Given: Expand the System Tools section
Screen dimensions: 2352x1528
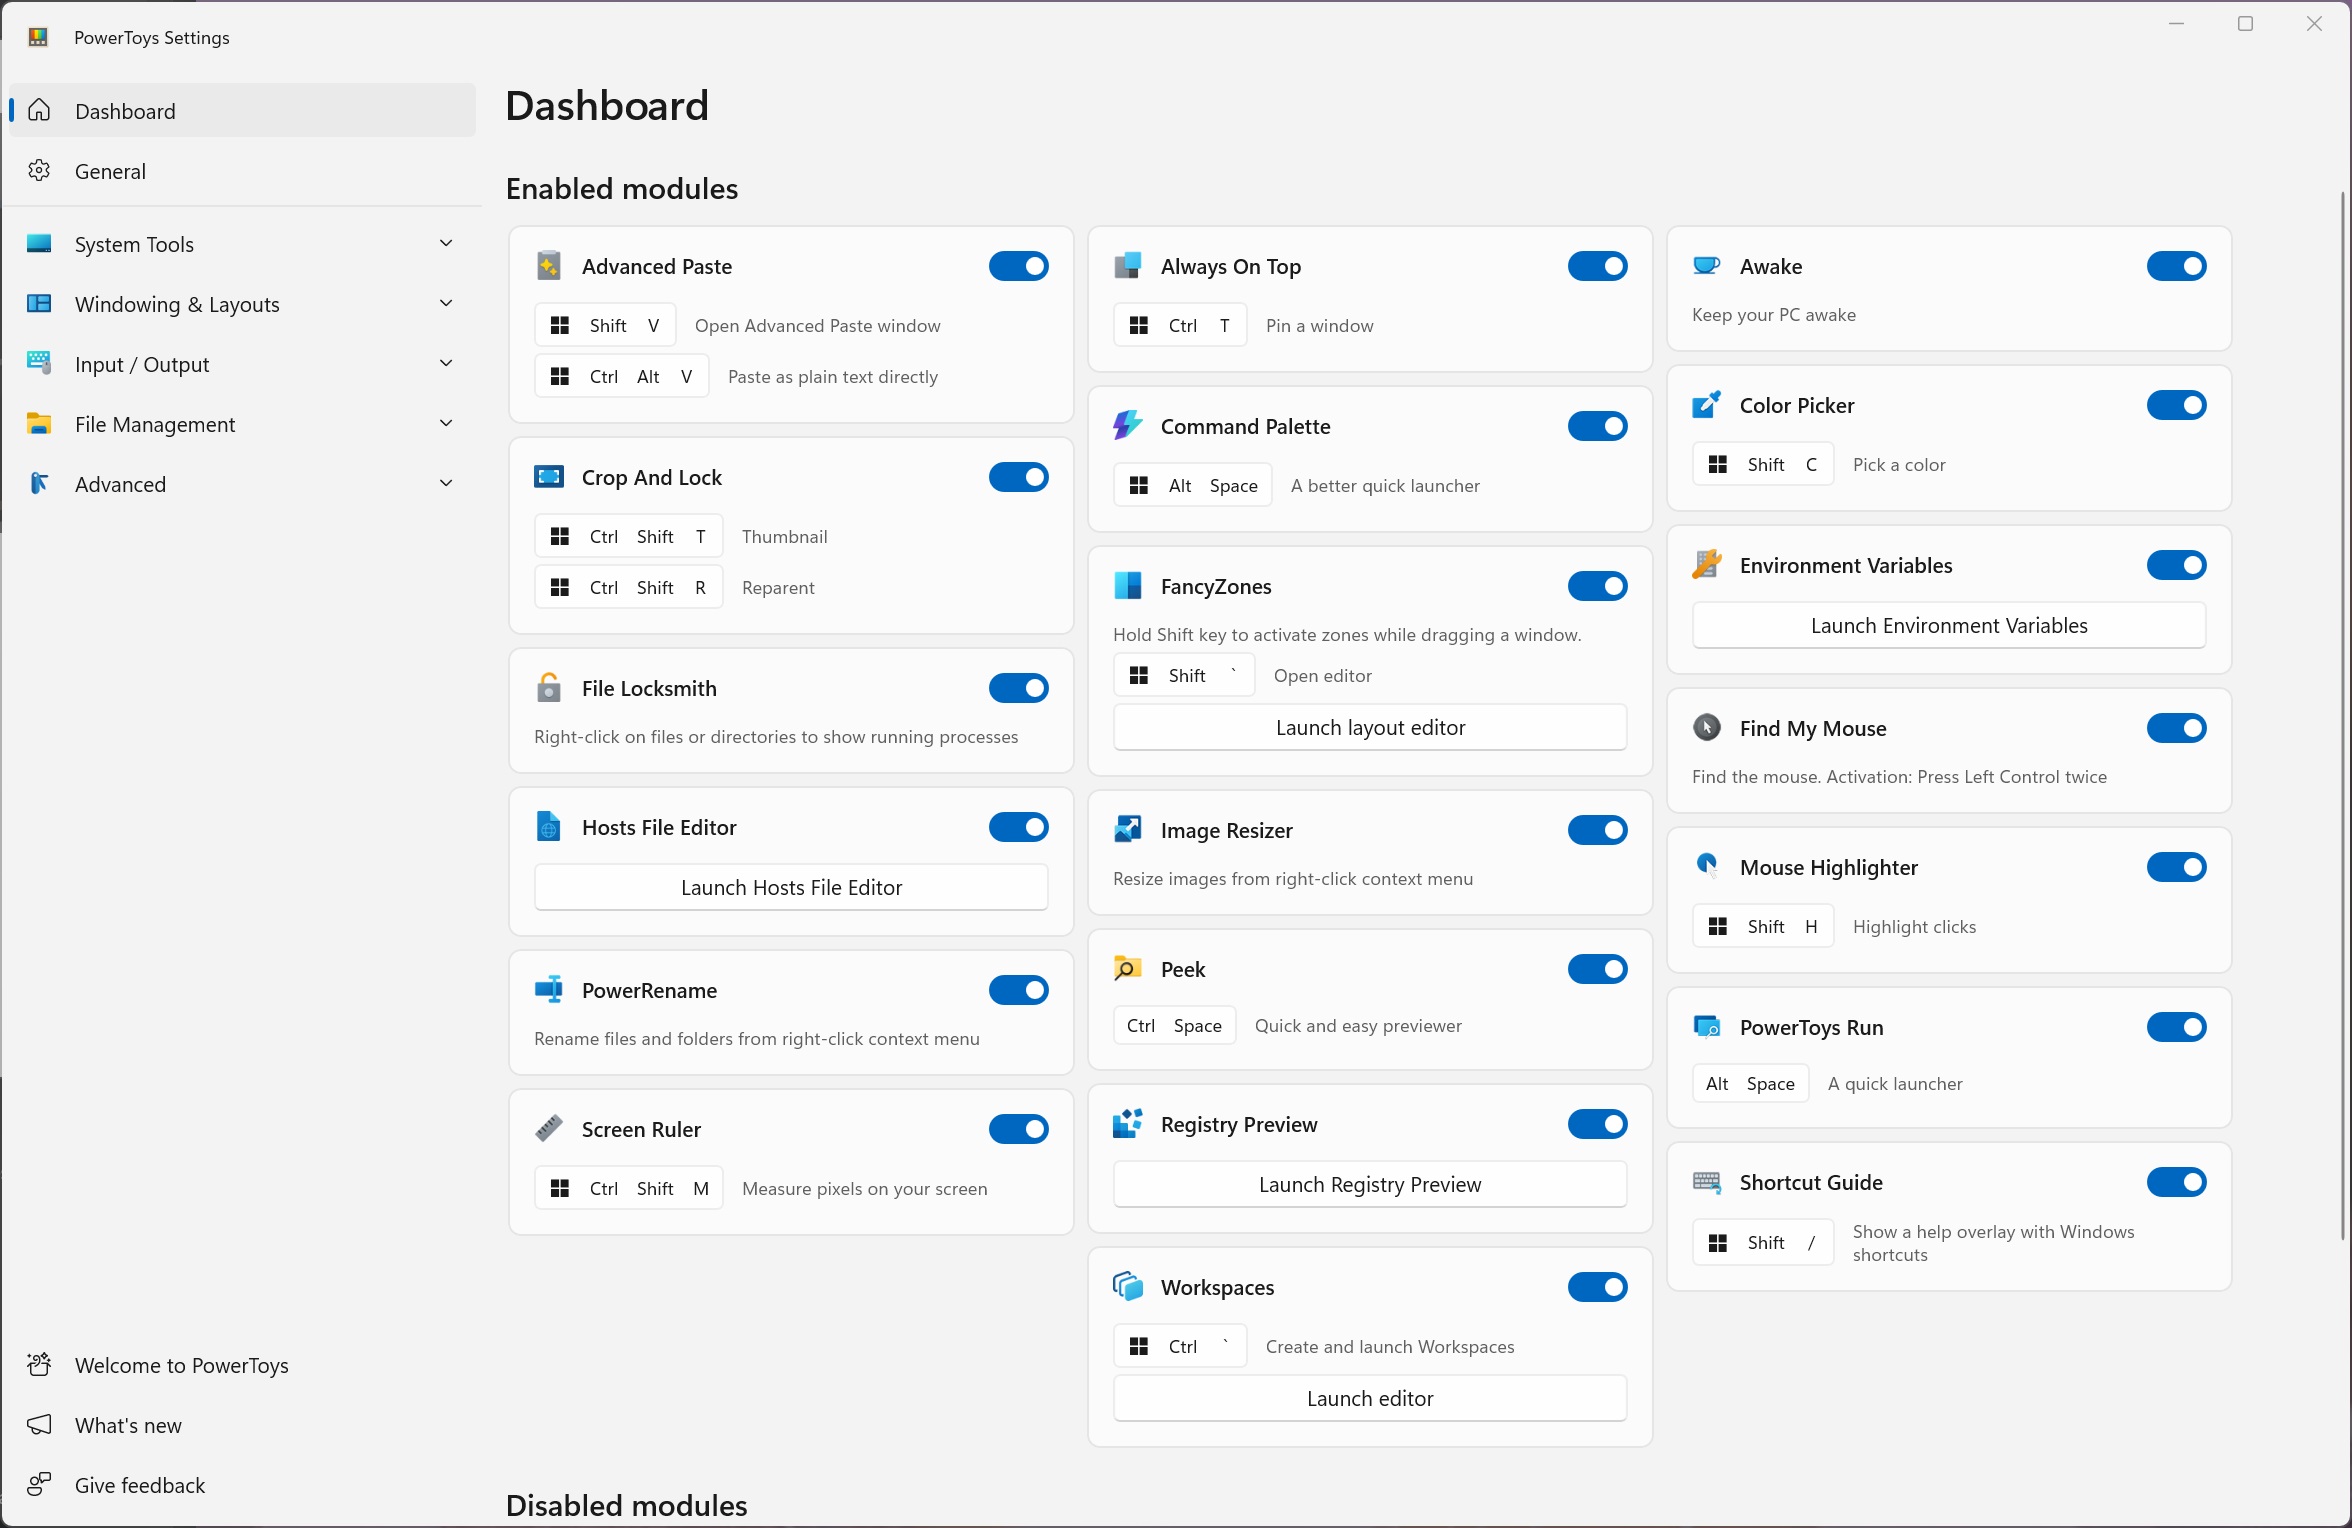Looking at the screenshot, I should click(x=242, y=244).
